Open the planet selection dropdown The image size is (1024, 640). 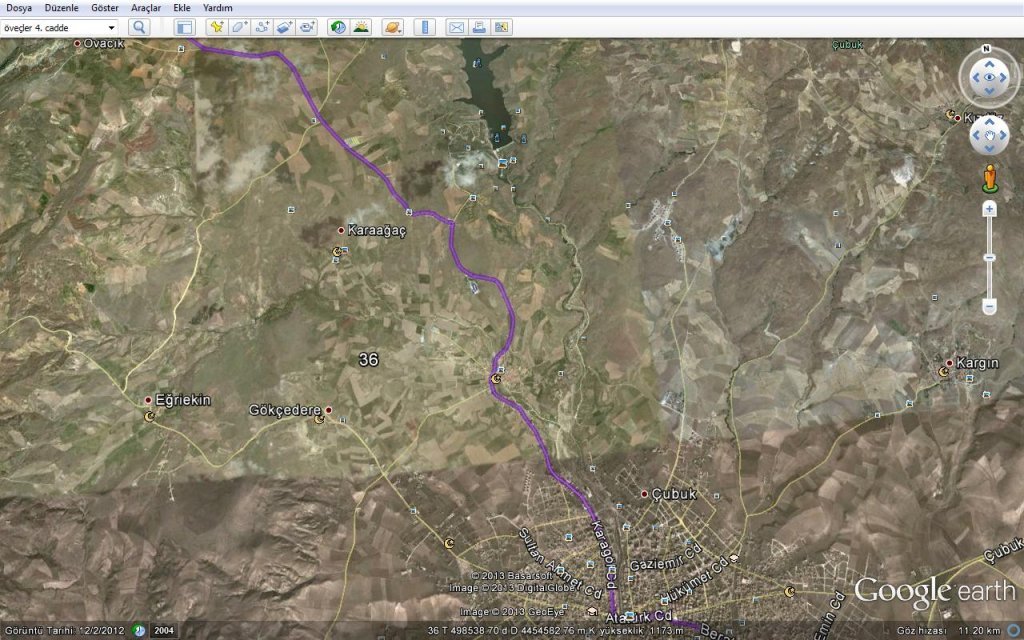(x=392, y=27)
